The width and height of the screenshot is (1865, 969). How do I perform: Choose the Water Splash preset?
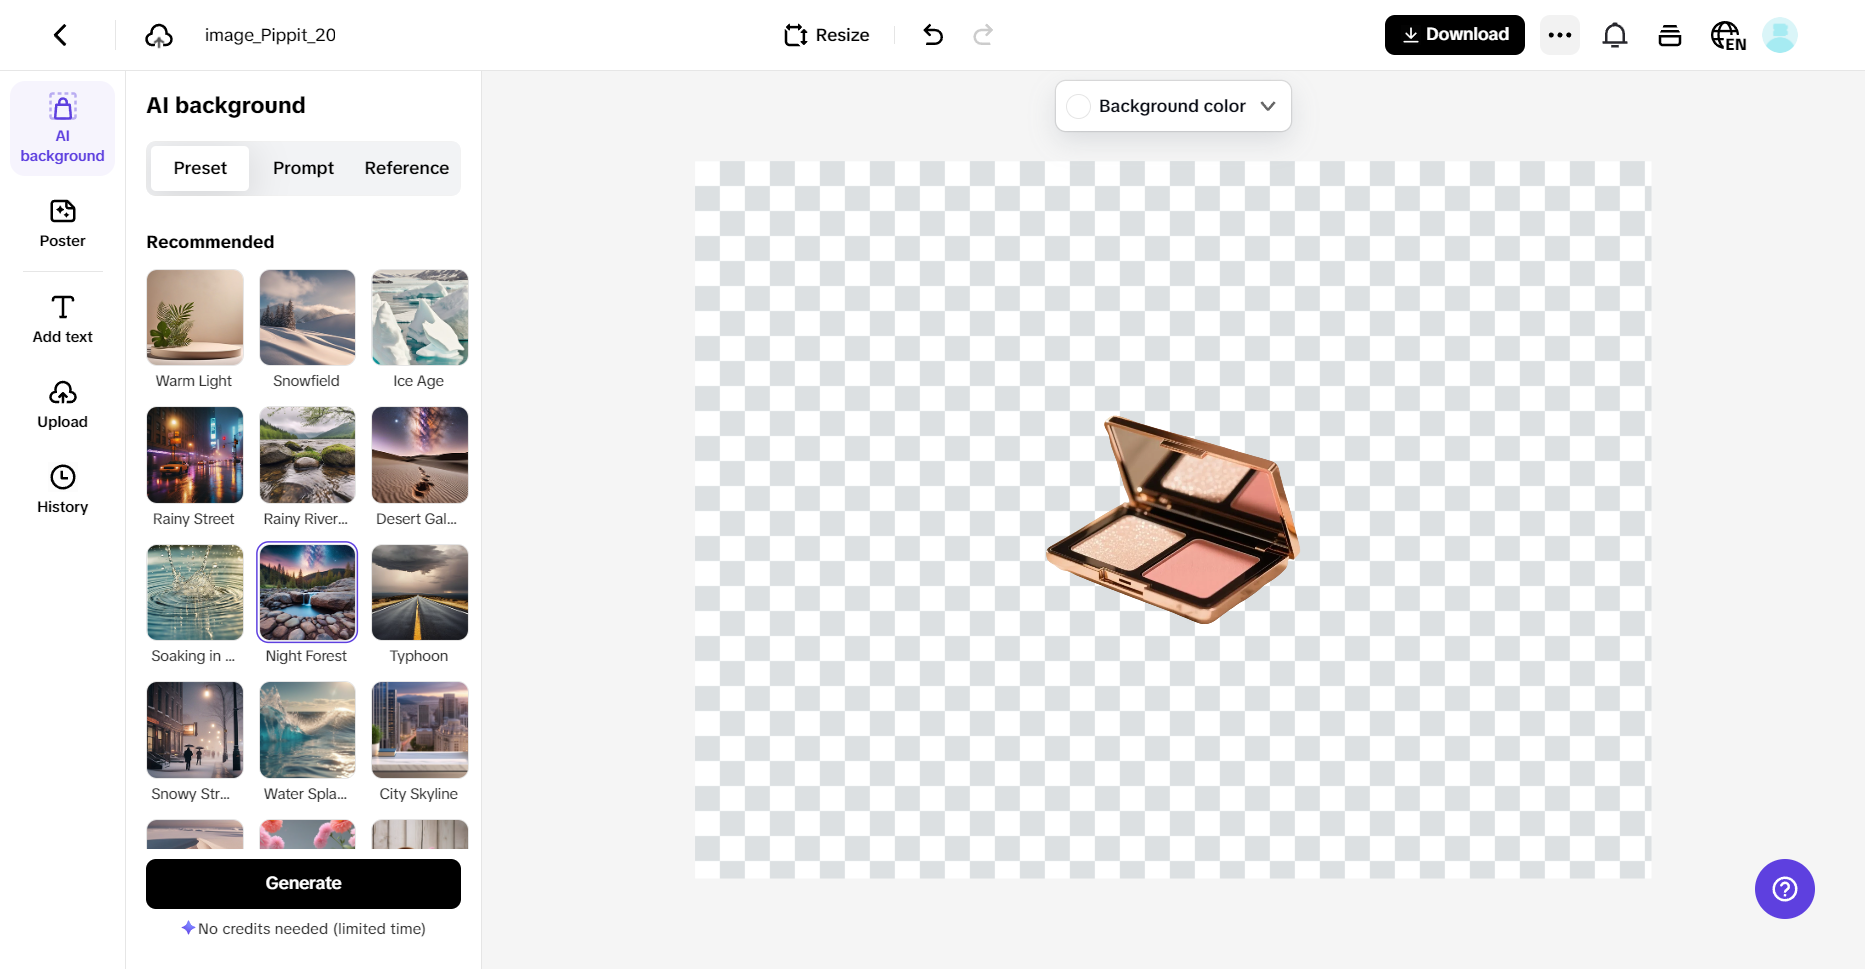click(x=307, y=730)
